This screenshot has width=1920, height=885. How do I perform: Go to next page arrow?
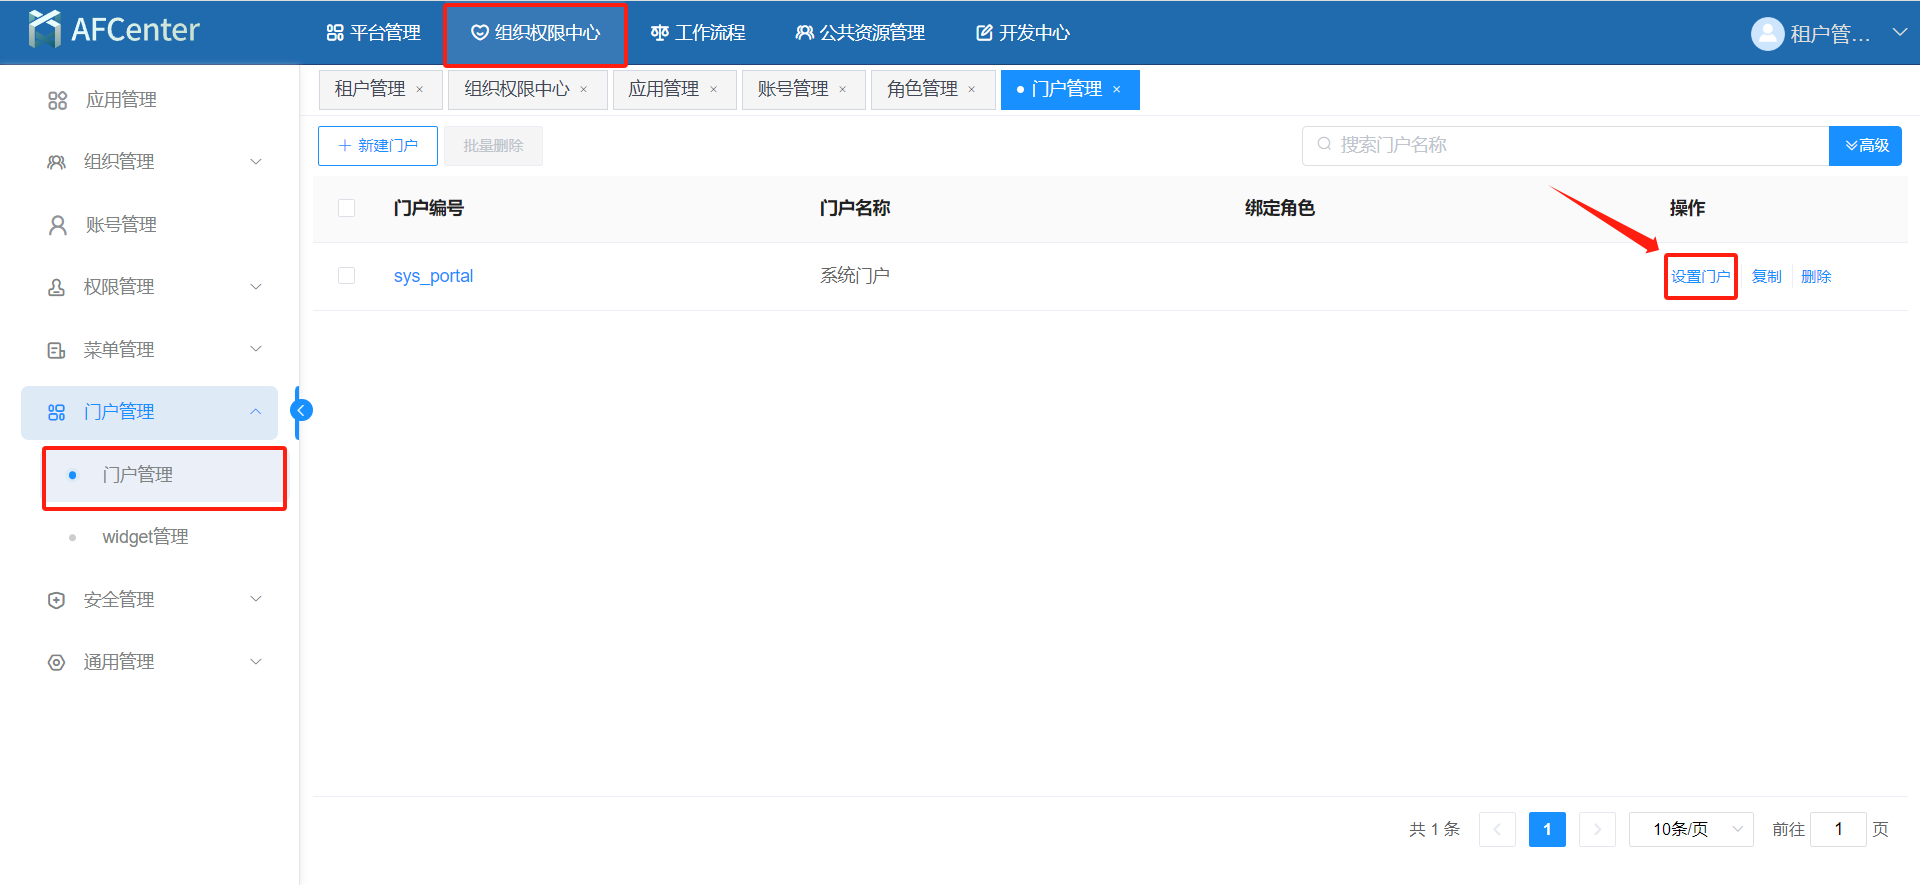(1597, 829)
